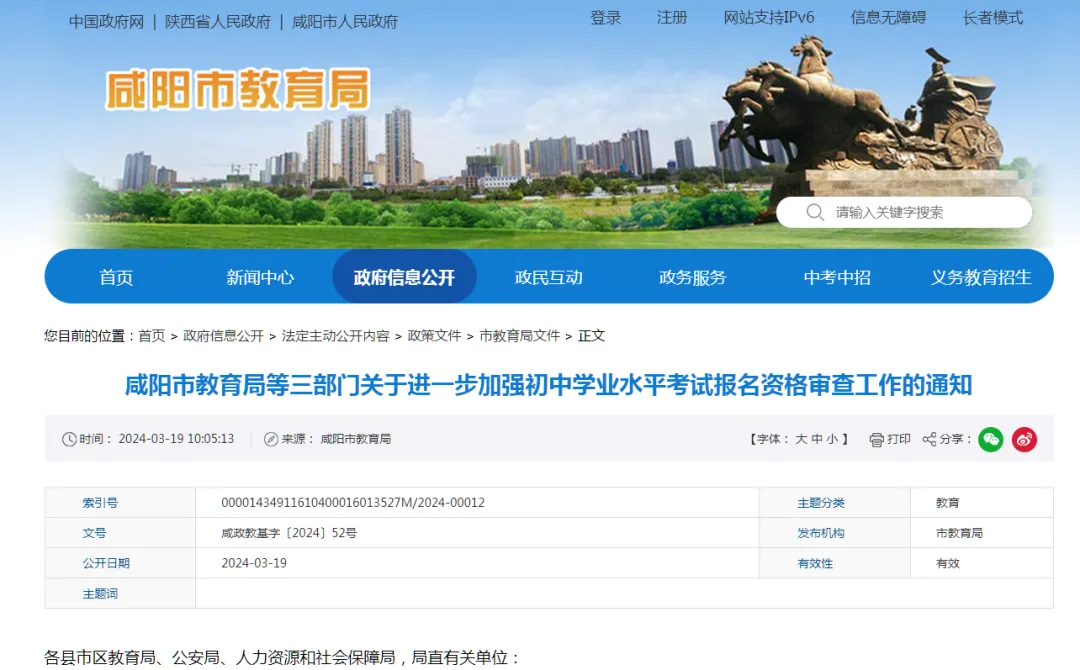Switch to 长者模式
The width and height of the screenshot is (1080, 670).
click(x=993, y=18)
